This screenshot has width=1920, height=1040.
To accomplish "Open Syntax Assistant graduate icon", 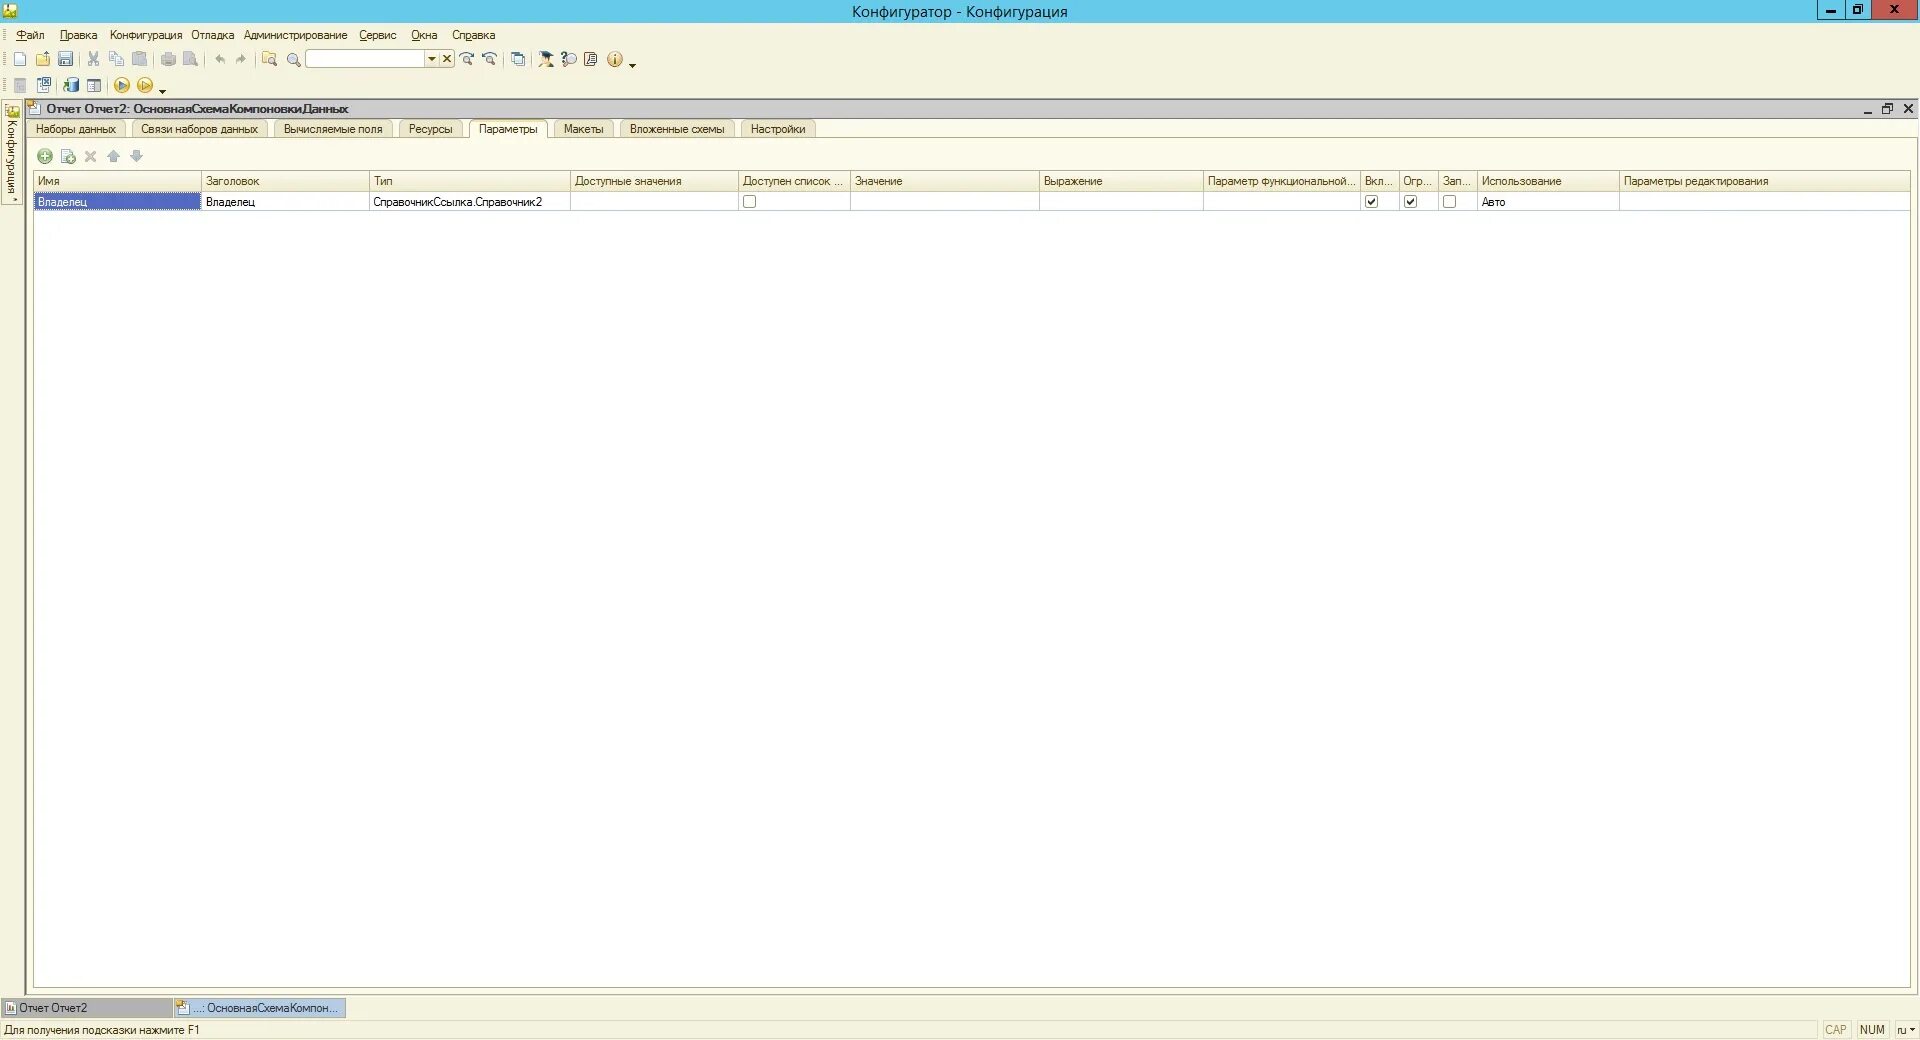I will (546, 60).
